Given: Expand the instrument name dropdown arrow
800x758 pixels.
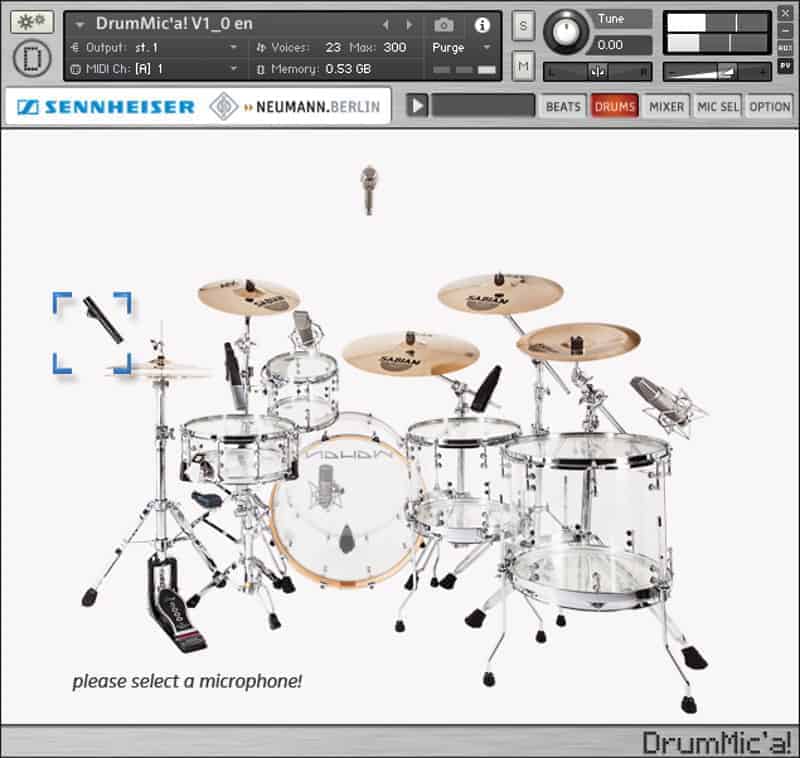Looking at the screenshot, I should 80,25.
